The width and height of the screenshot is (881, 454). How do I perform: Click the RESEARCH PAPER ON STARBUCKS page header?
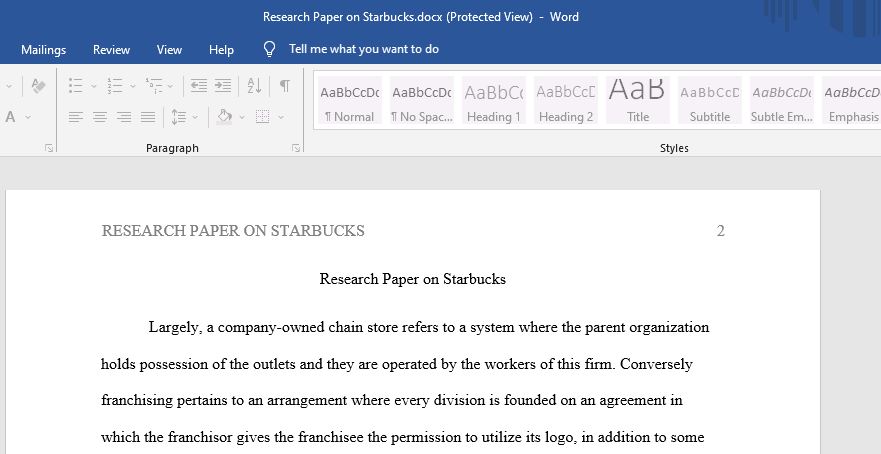coord(233,230)
